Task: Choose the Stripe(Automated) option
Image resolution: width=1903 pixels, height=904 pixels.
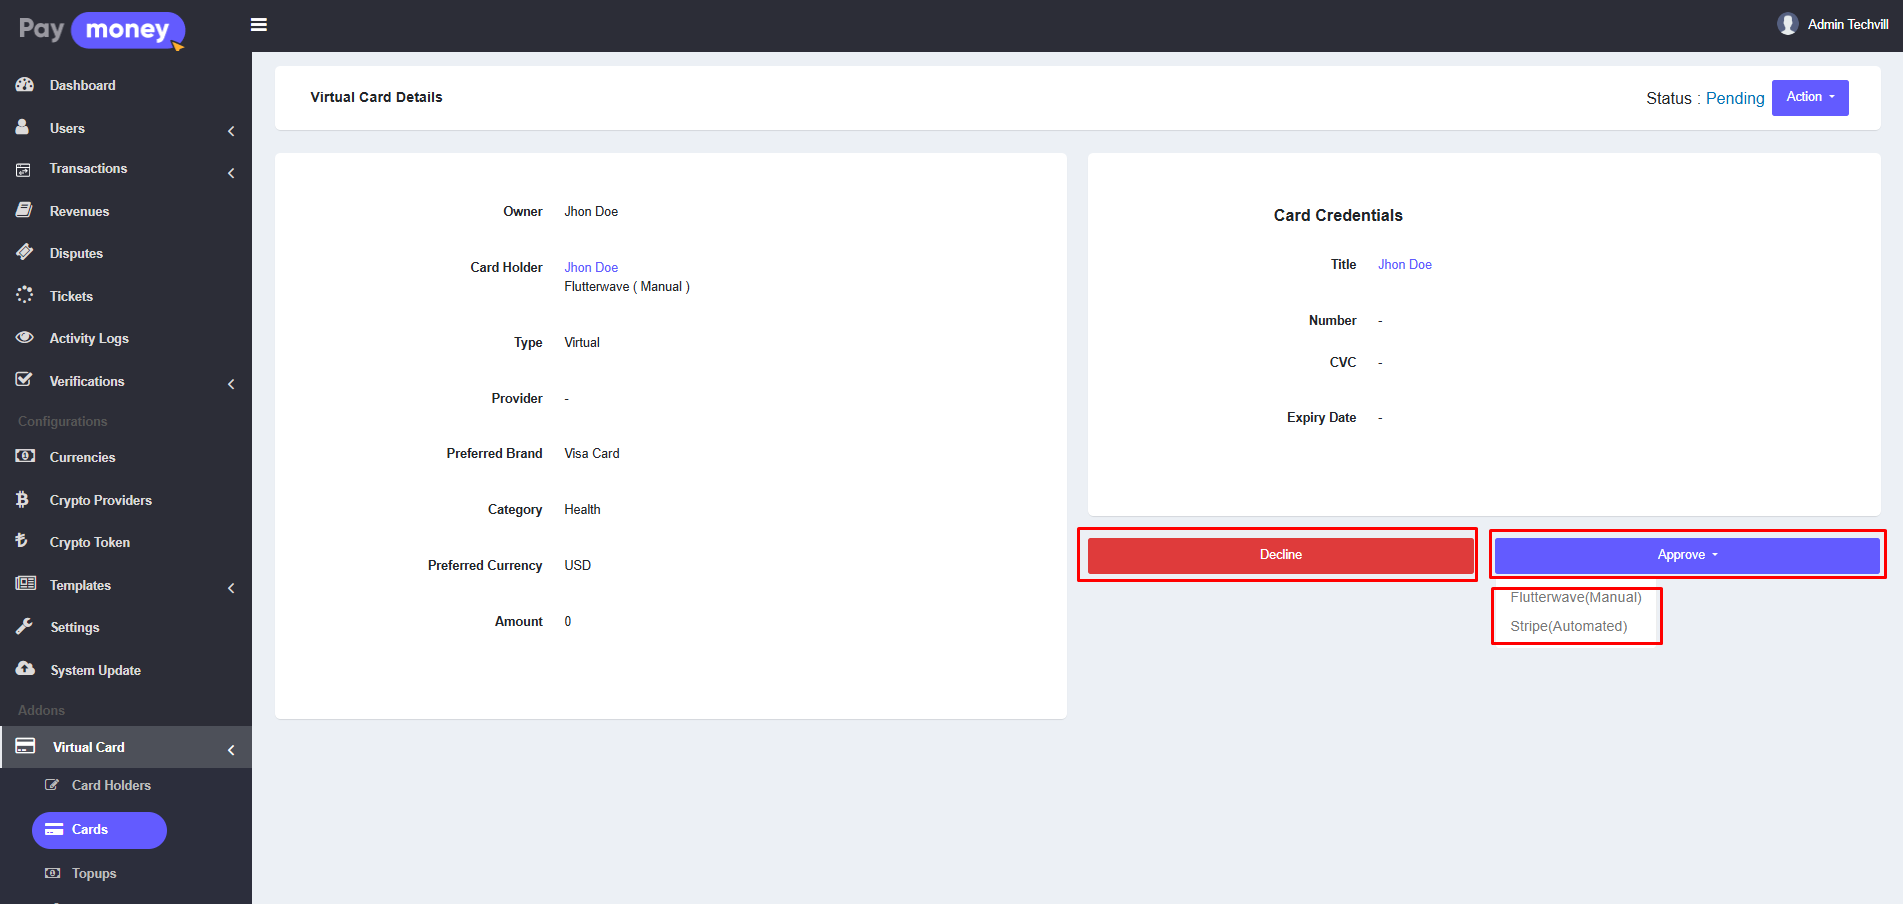Action: tap(1568, 627)
